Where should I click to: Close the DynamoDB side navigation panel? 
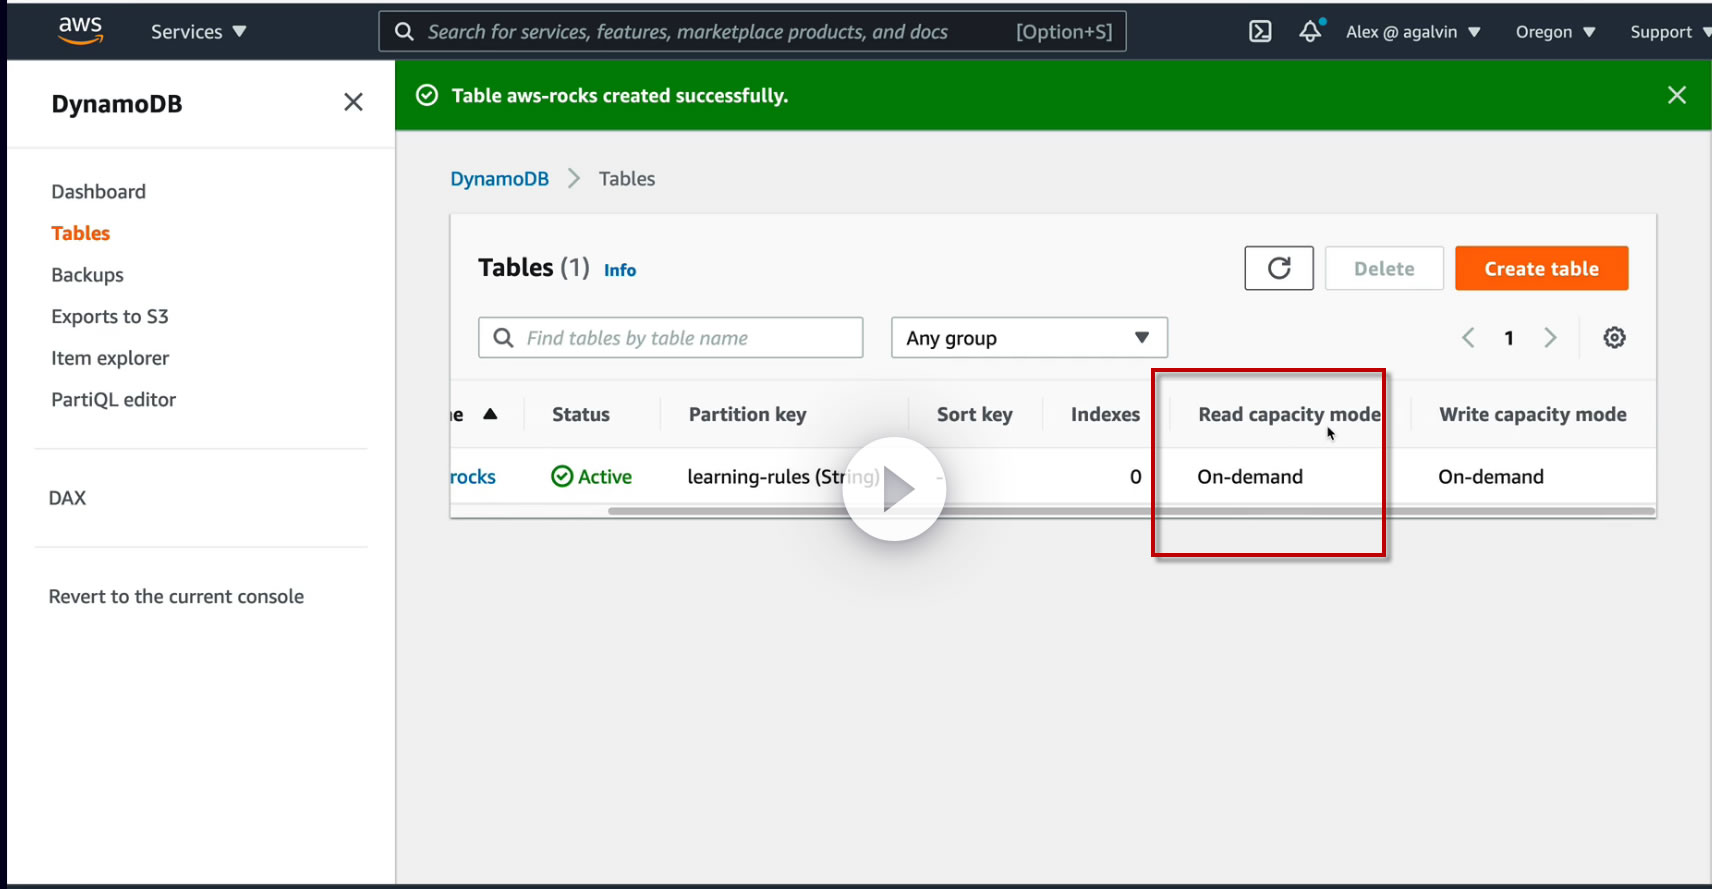[x=353, y=102]
